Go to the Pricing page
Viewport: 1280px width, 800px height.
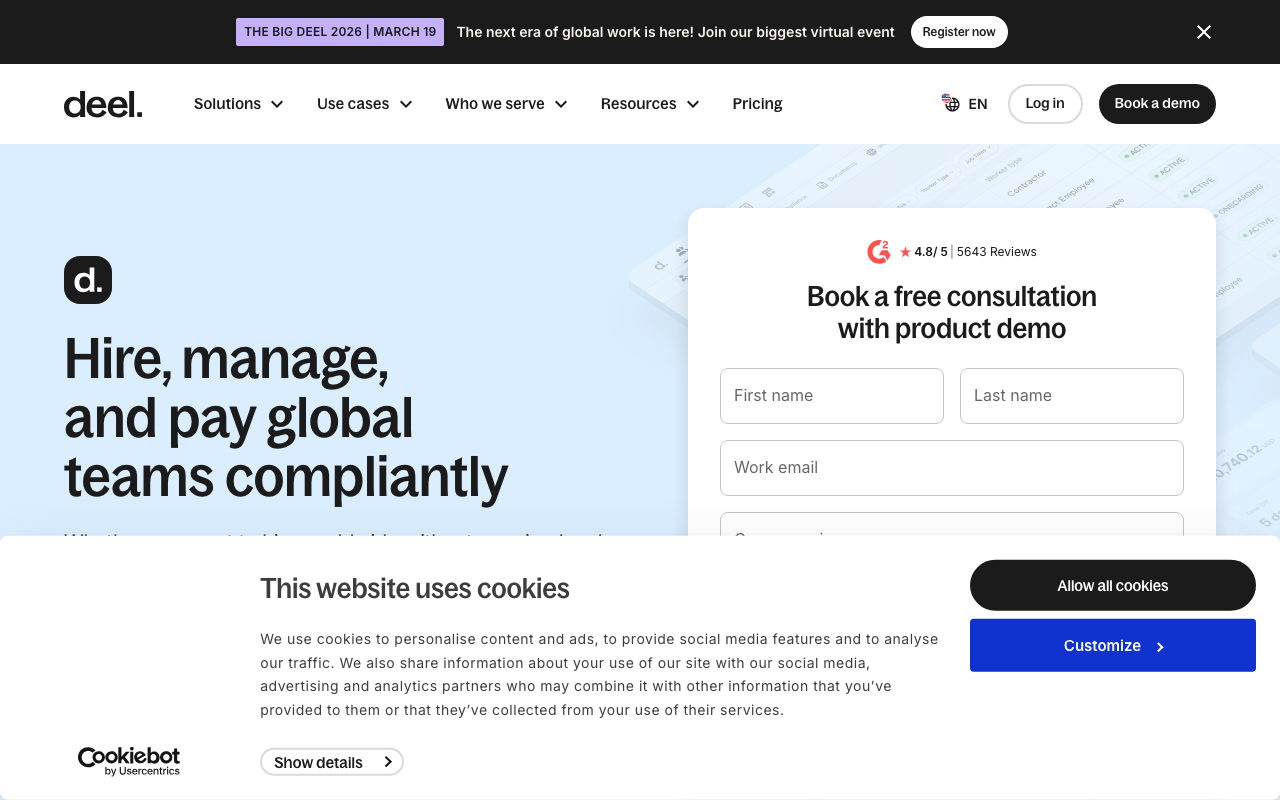[757, 104]
